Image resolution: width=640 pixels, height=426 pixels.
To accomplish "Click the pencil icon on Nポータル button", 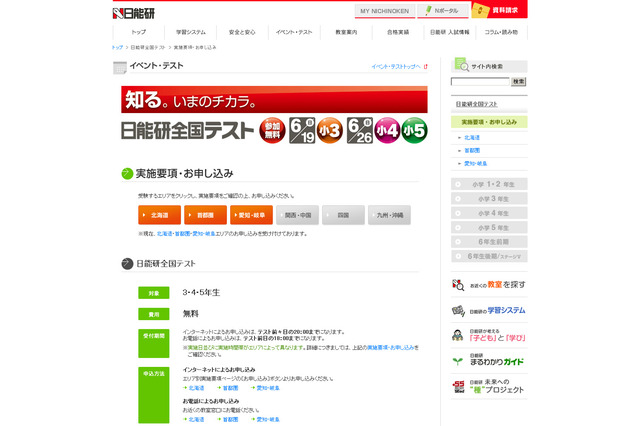I will coord(428,10).
